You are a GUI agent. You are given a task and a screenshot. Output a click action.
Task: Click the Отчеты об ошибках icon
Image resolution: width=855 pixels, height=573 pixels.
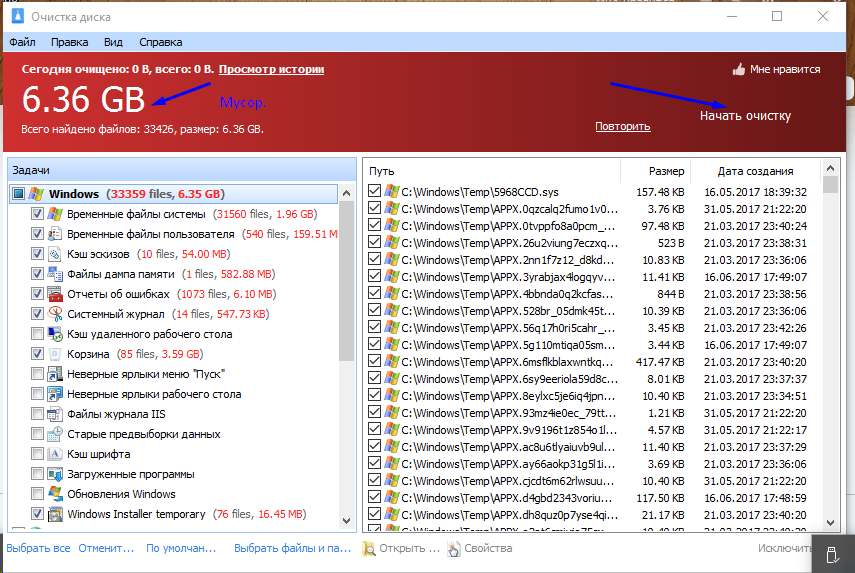click(55, 294)
